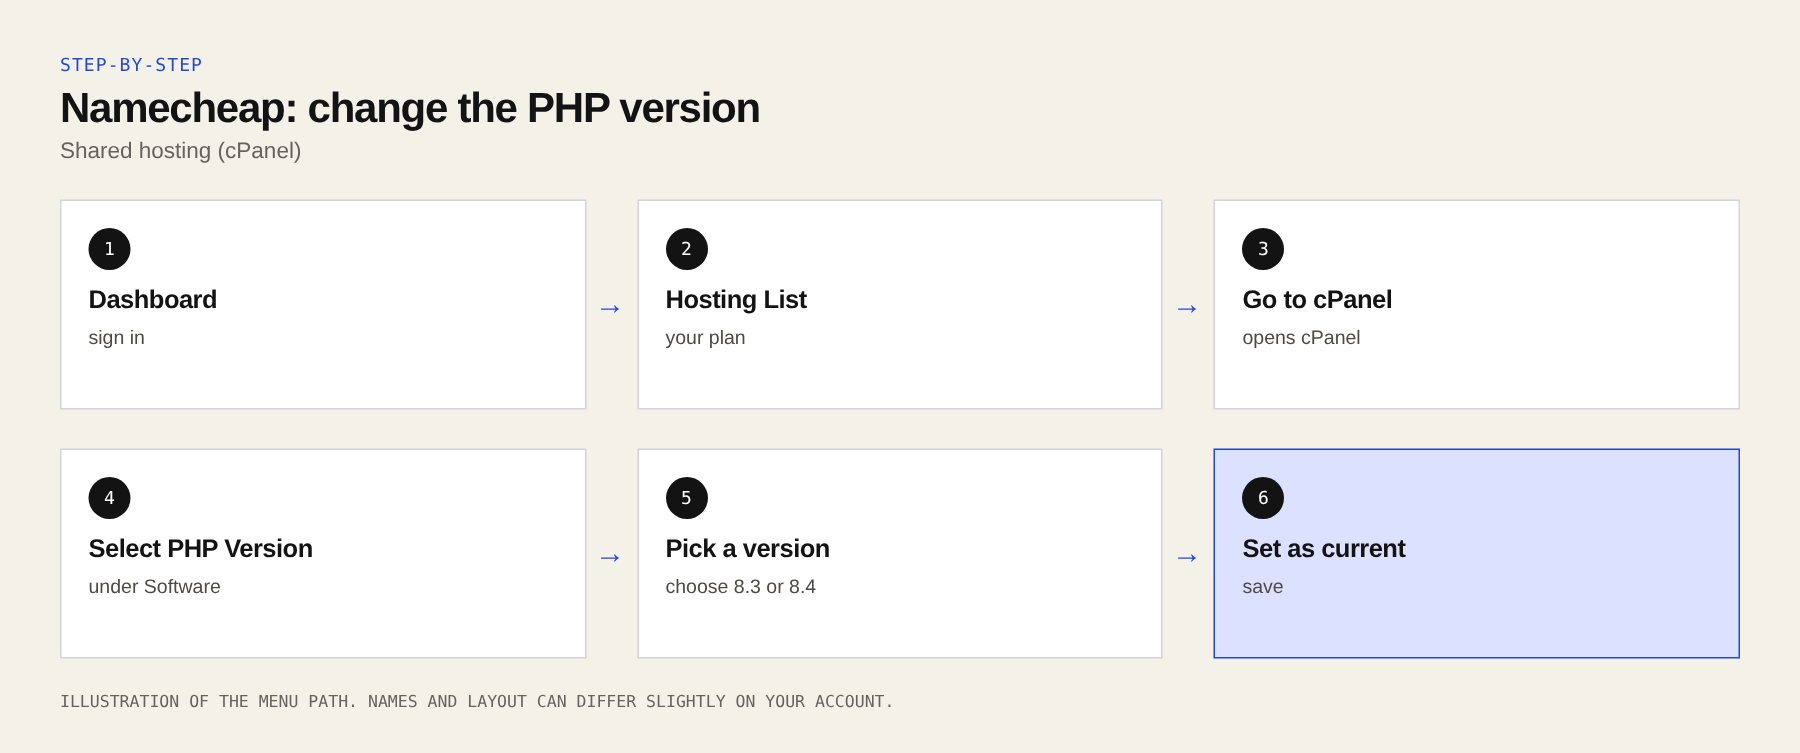
Task: Click the "Set as current" step title
Action: [x=1324, y=549]
